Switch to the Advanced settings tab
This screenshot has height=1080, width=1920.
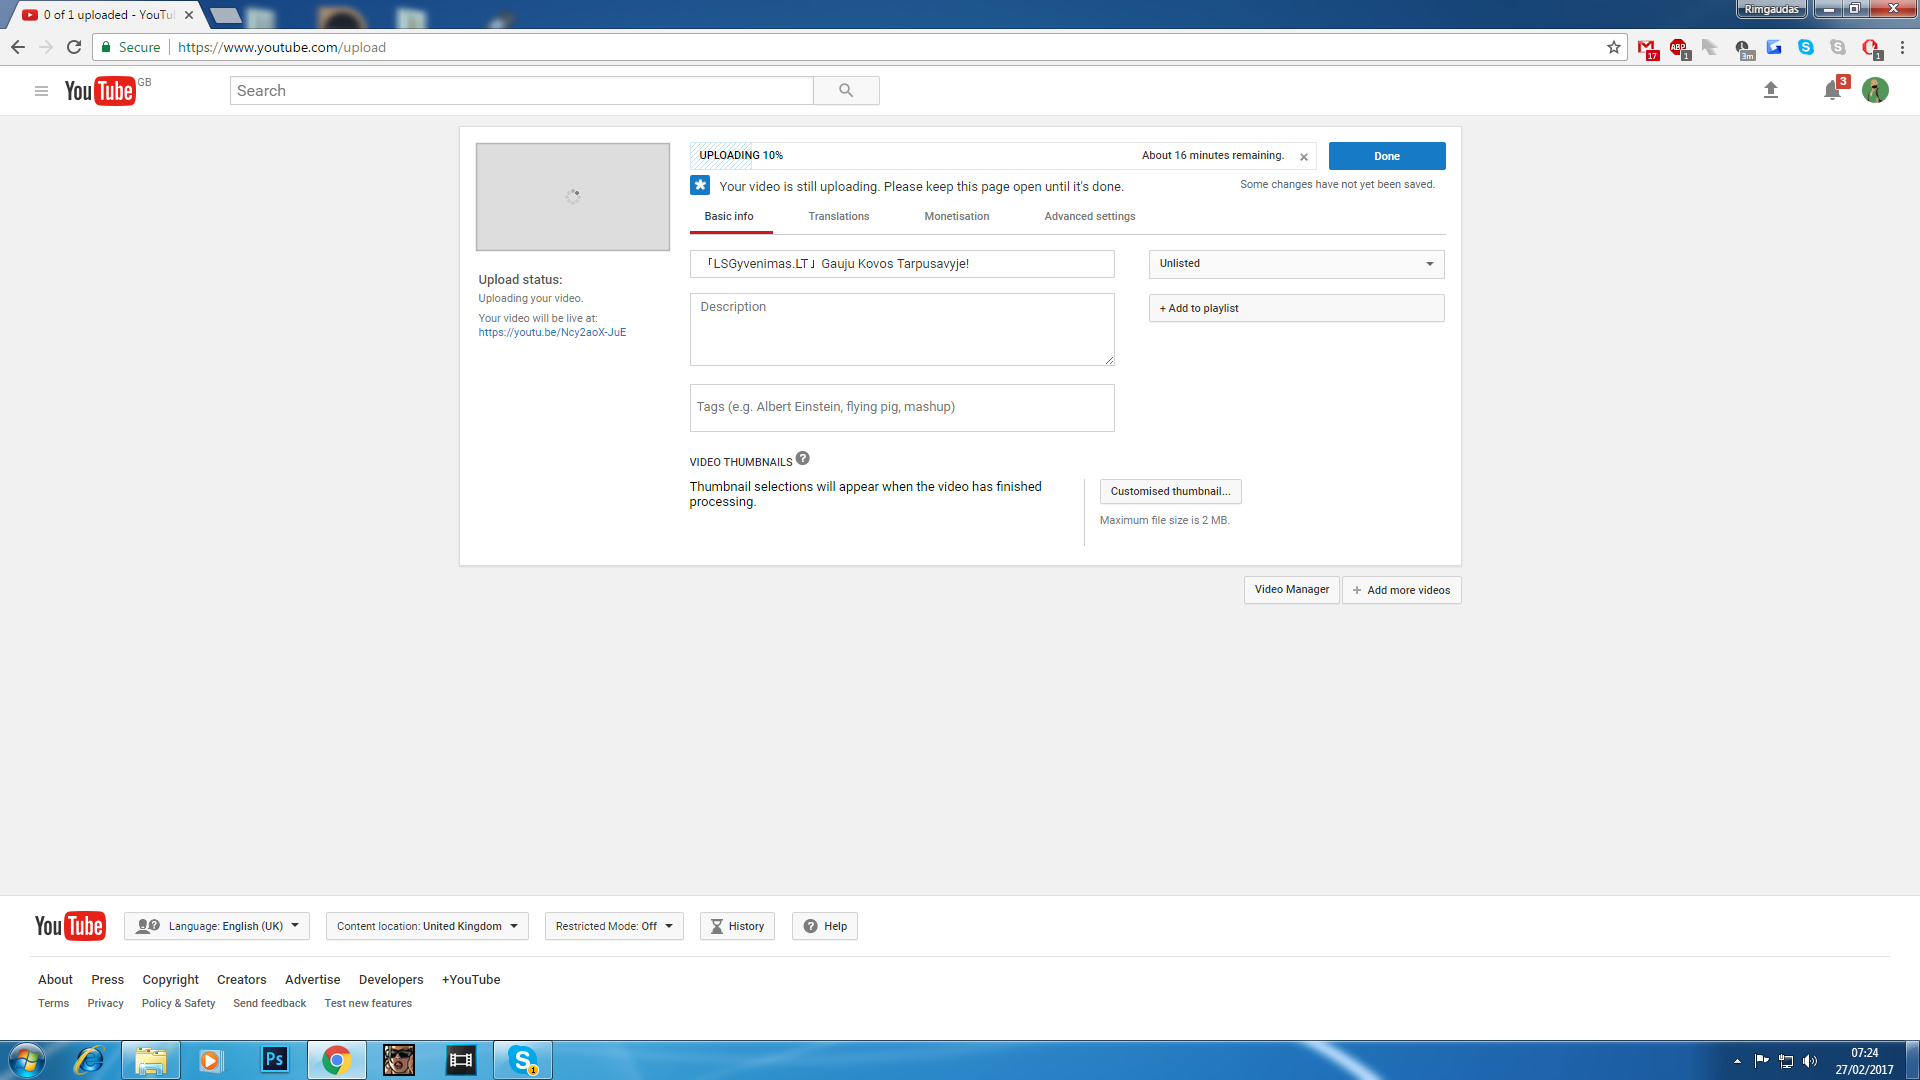1089,216
